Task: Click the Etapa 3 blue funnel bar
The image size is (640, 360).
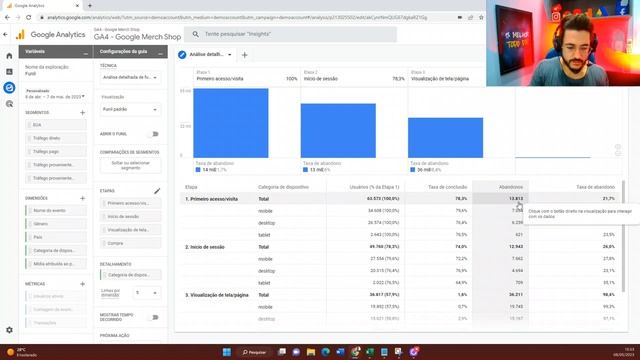Action: click(446, 138)
